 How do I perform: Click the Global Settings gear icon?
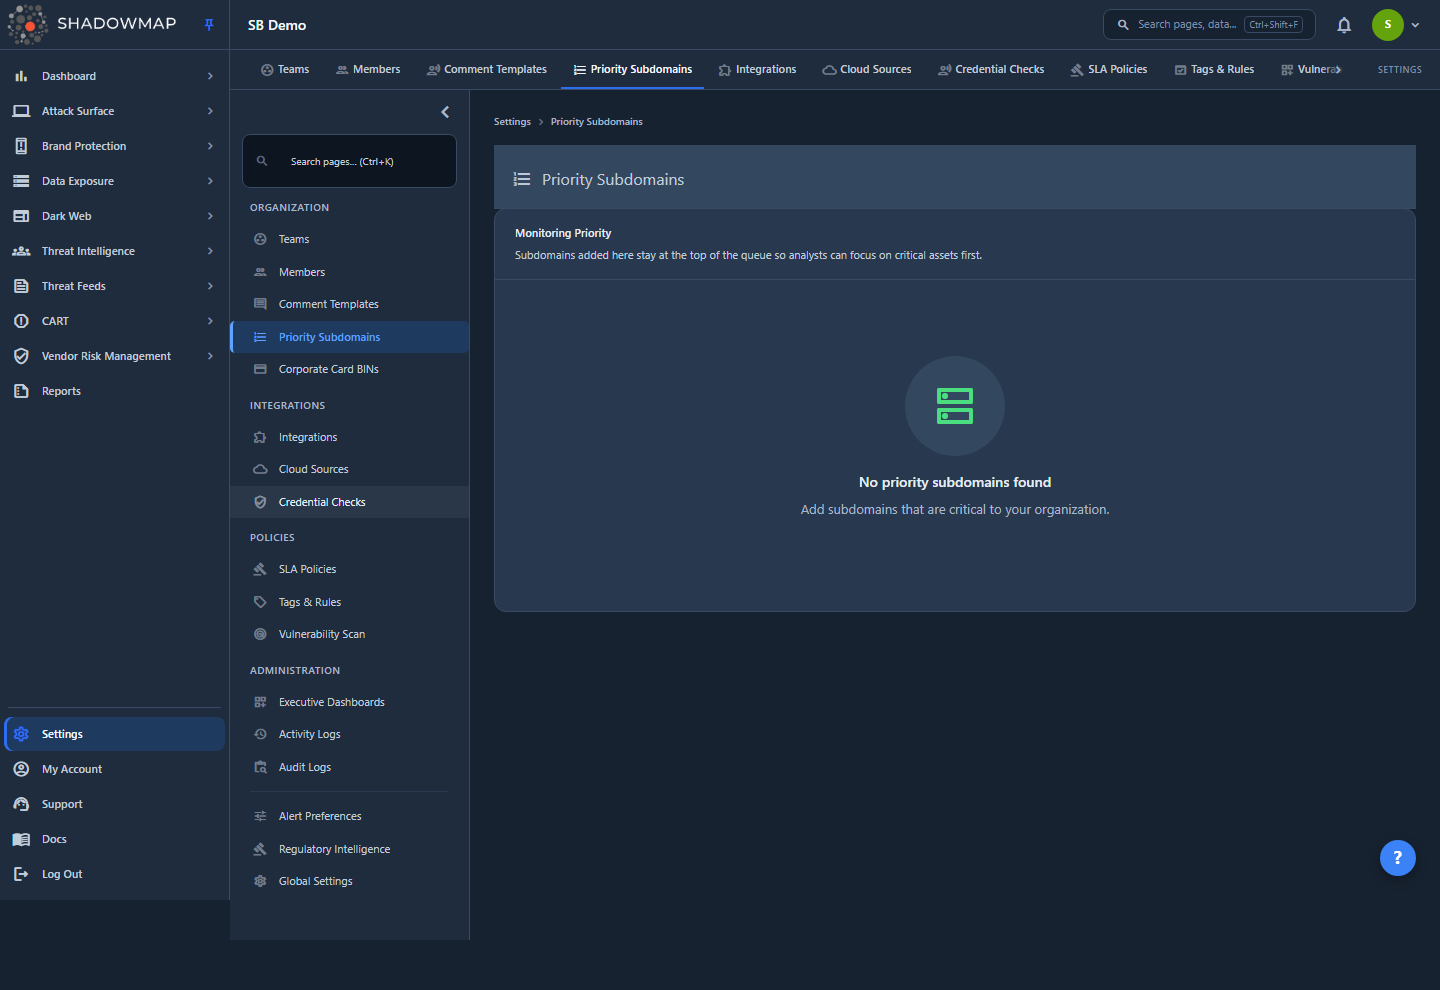260,881
